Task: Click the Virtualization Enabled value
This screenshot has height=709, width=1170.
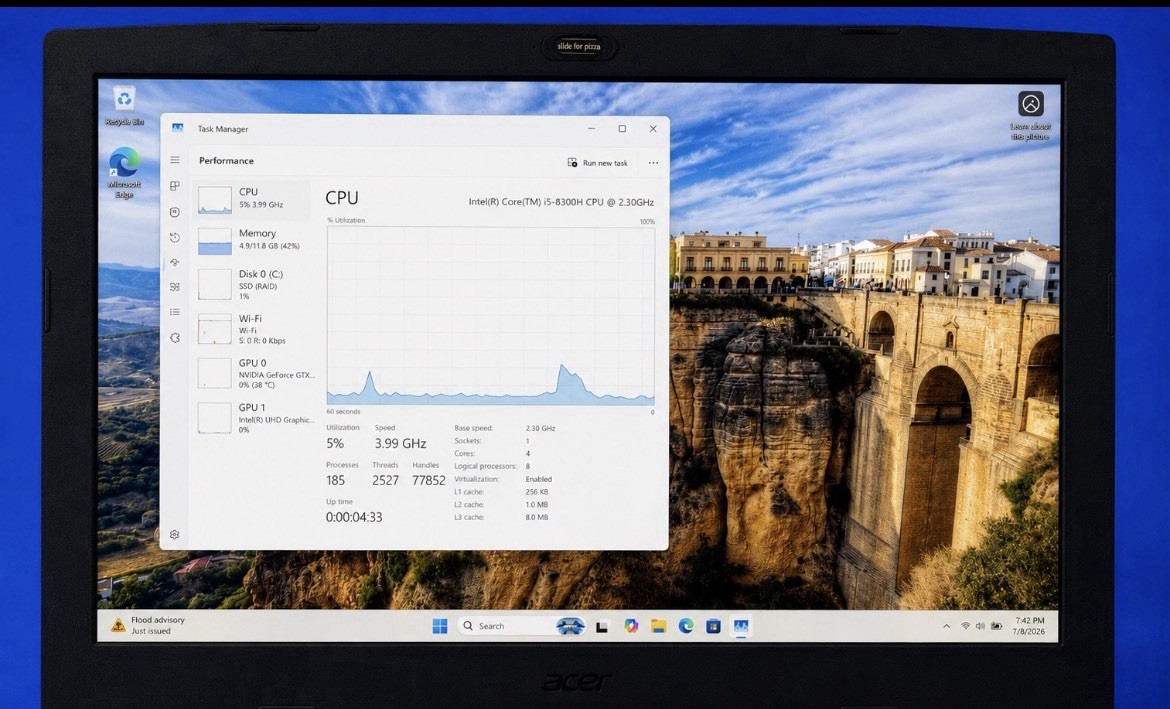Action: tap(539, 479)
